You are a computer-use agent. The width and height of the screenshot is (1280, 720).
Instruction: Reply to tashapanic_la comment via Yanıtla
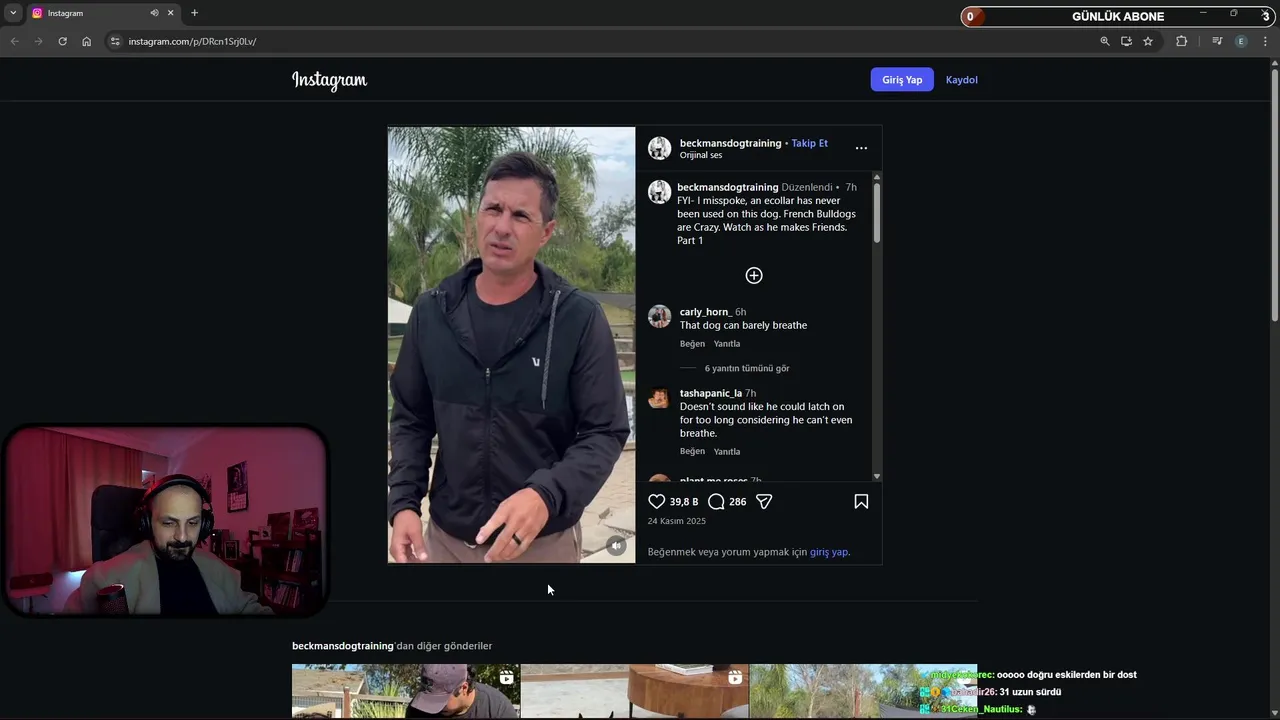(x=727, y=452)
